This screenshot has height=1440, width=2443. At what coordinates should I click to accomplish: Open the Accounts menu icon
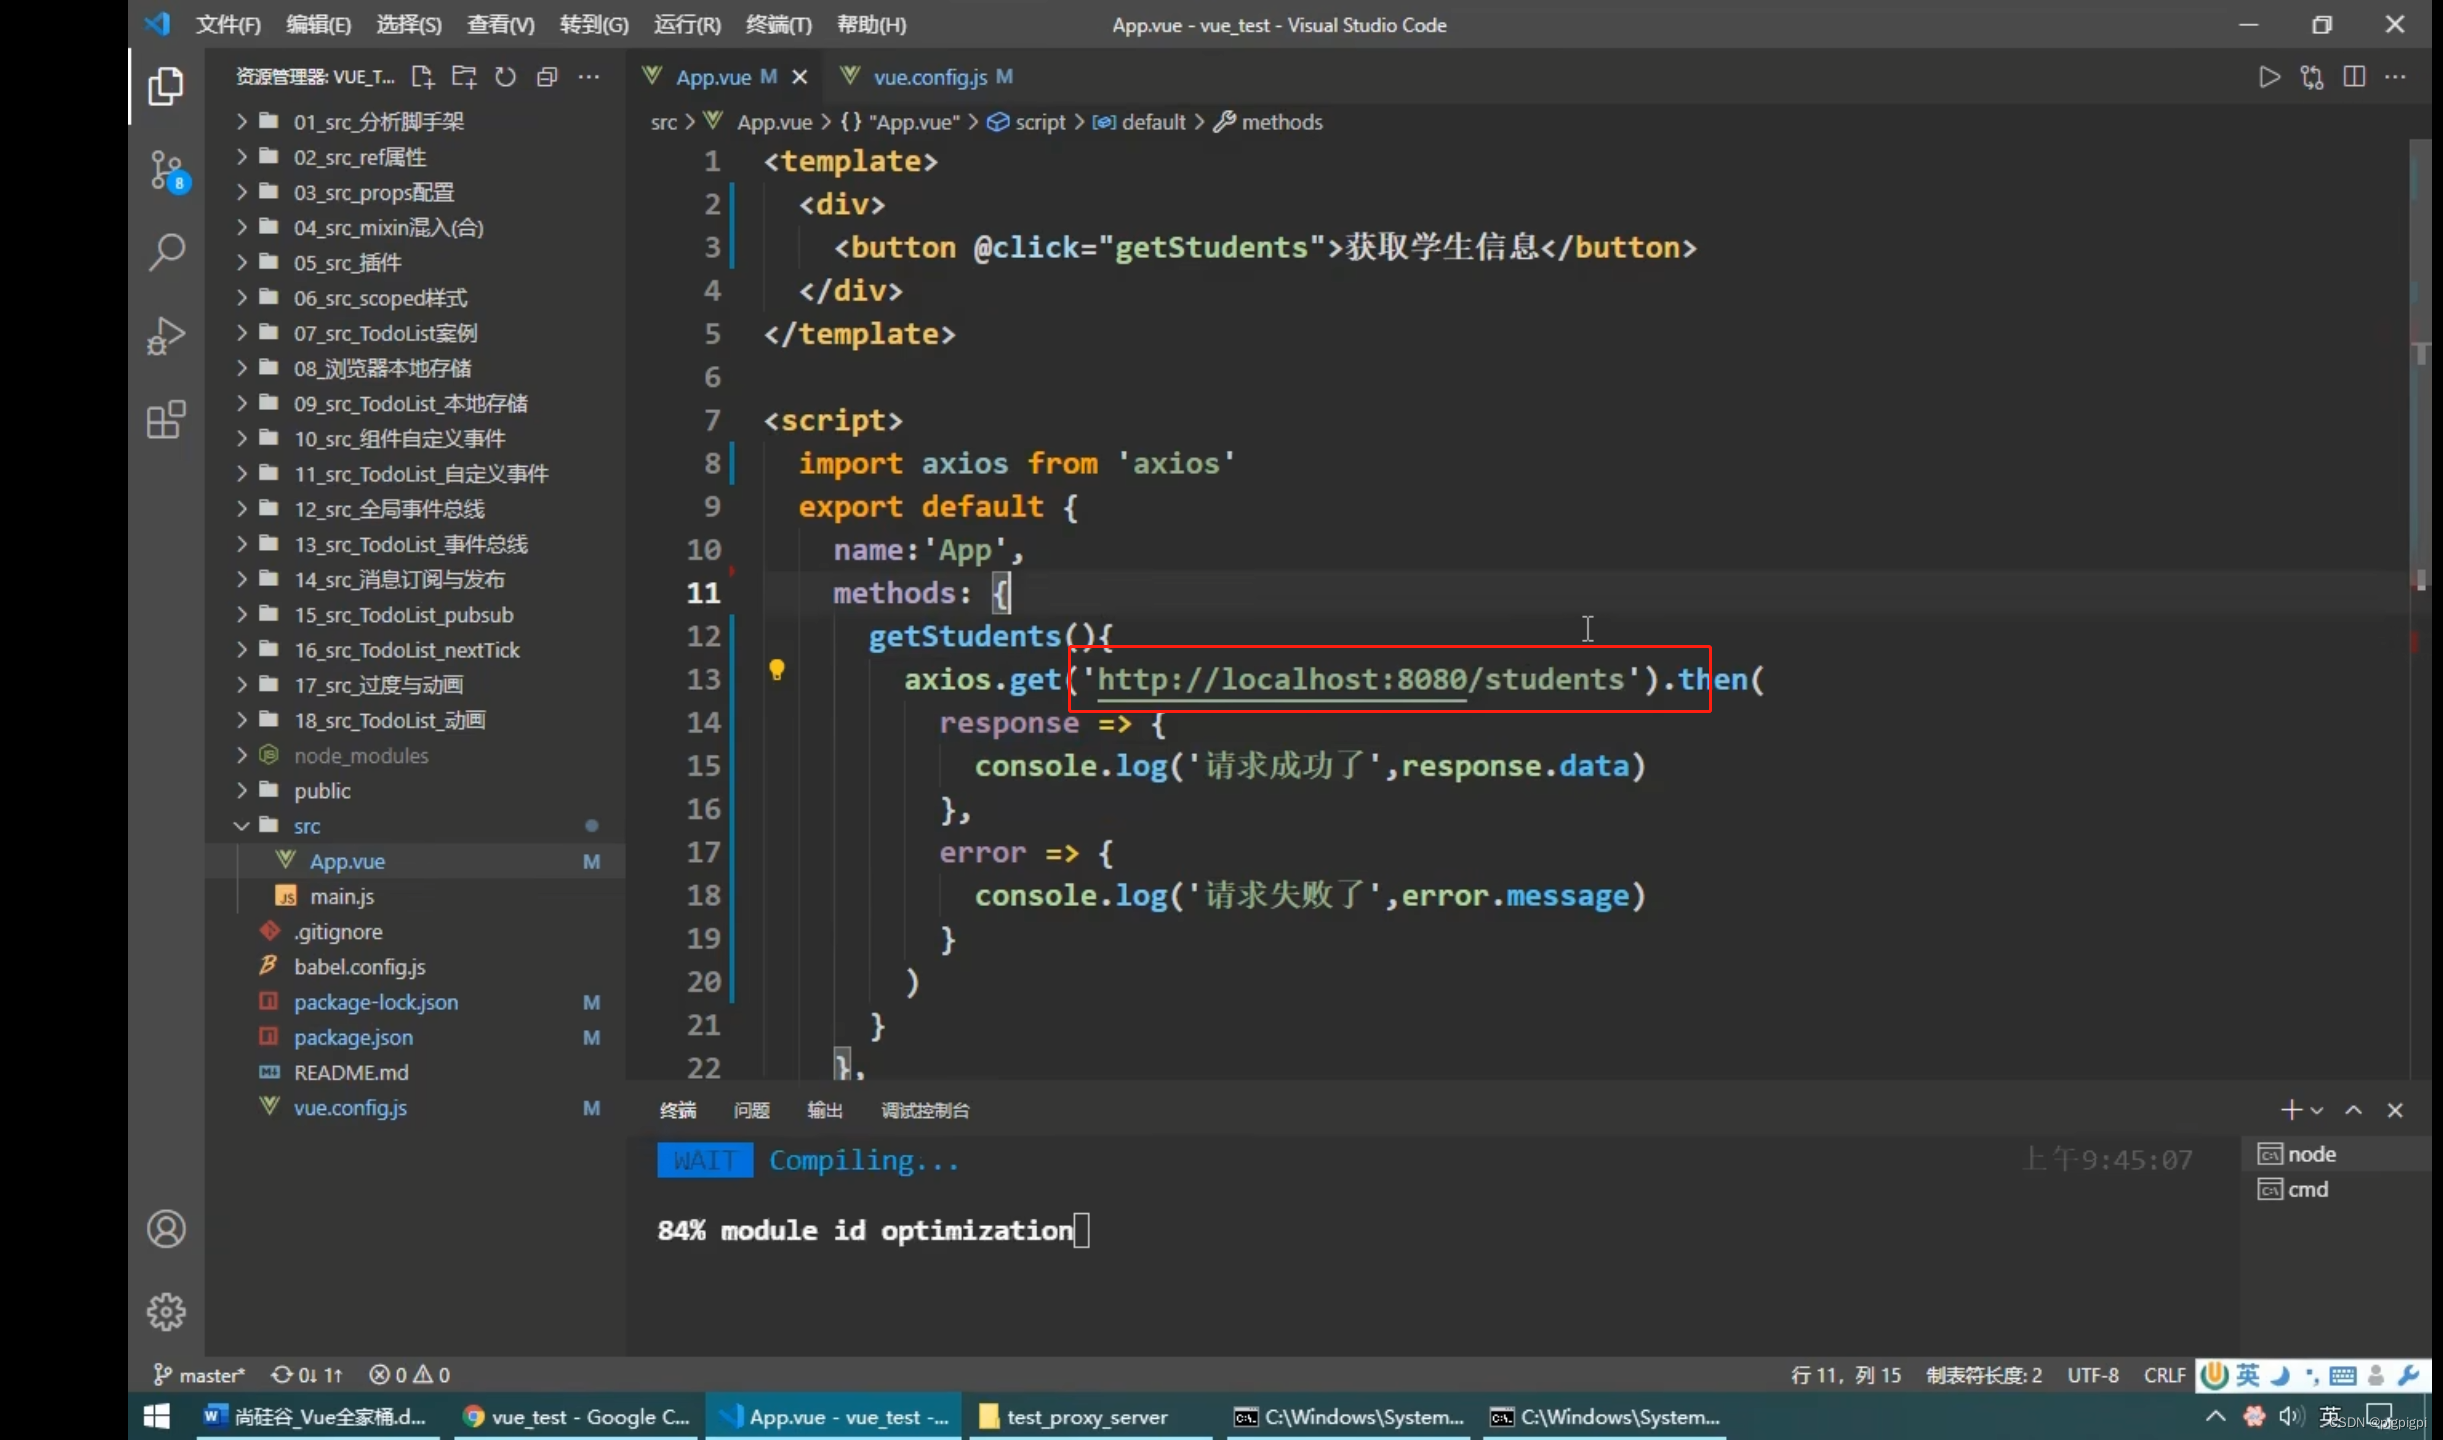pos(166,1229)
